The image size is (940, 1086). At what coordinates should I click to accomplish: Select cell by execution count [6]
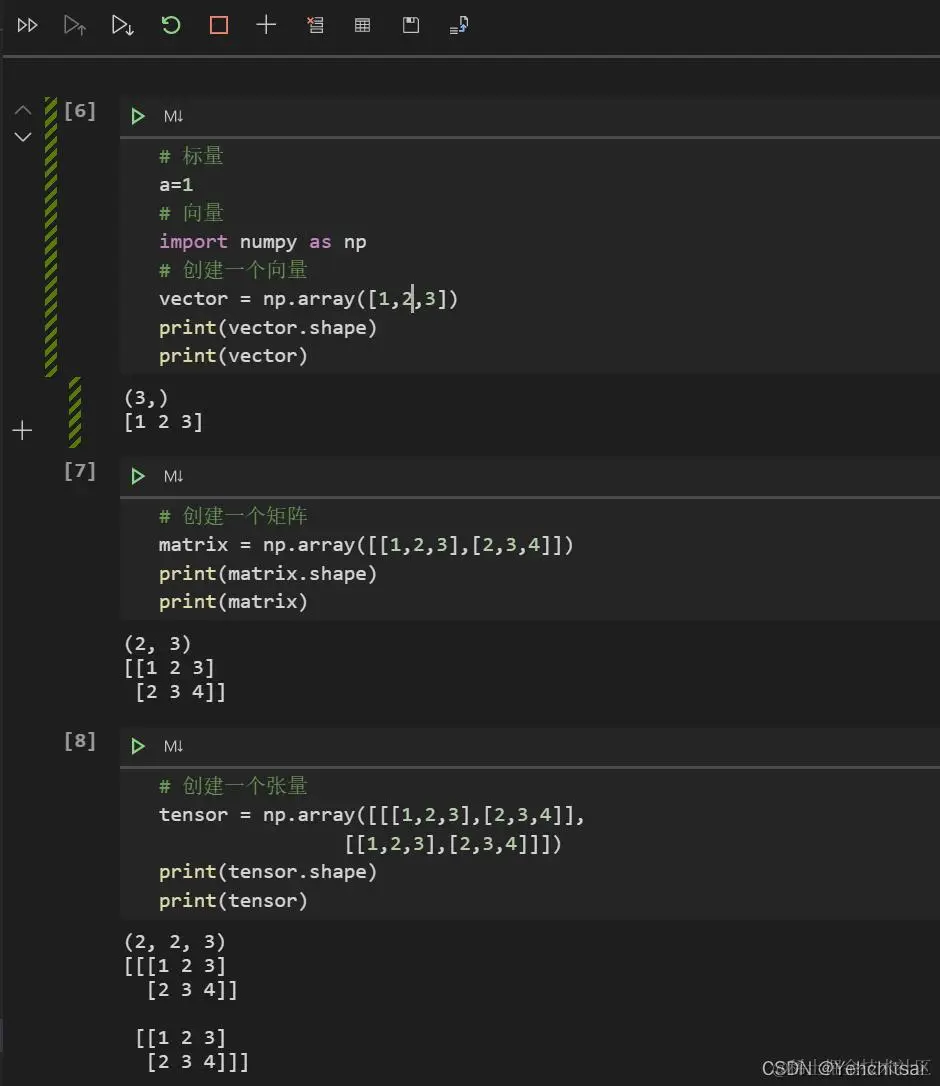click(80, 111)
